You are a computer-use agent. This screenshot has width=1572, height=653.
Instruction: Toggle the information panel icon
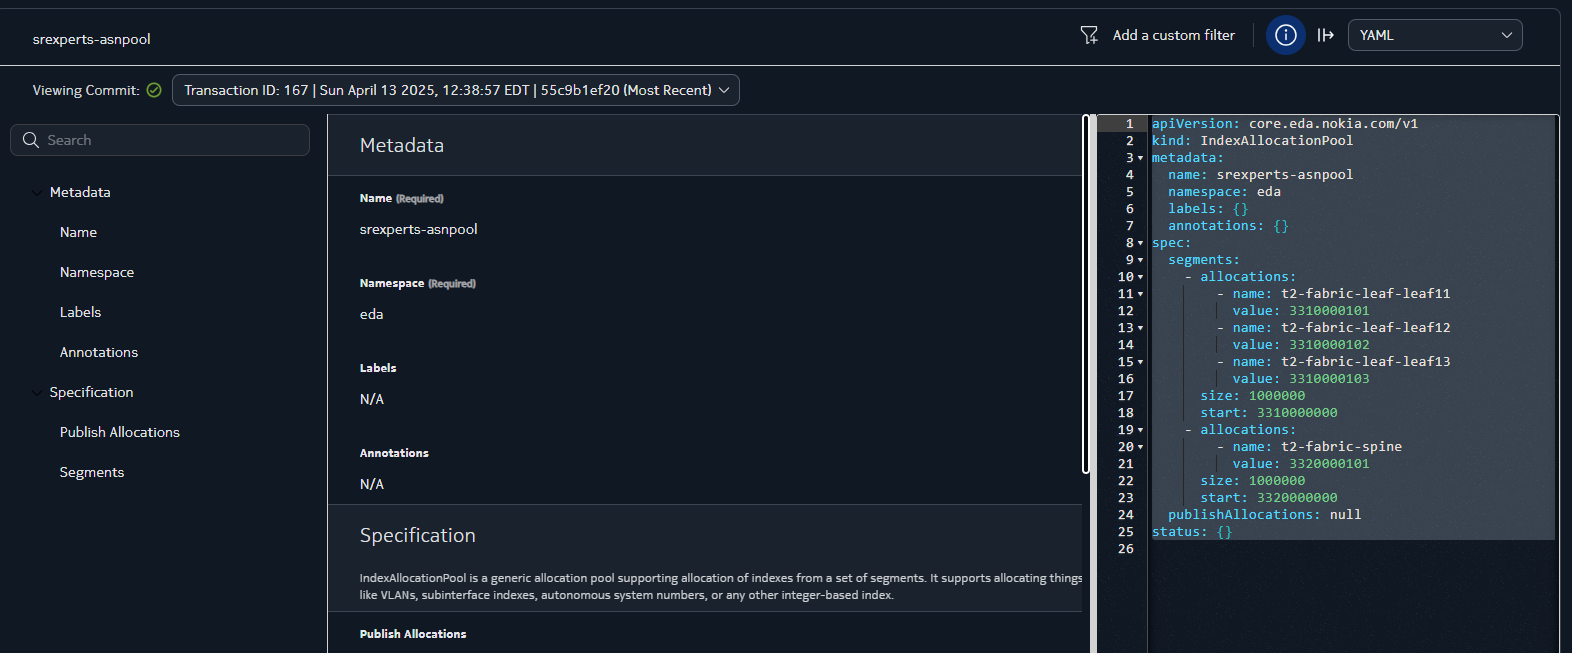(1285, 35)
